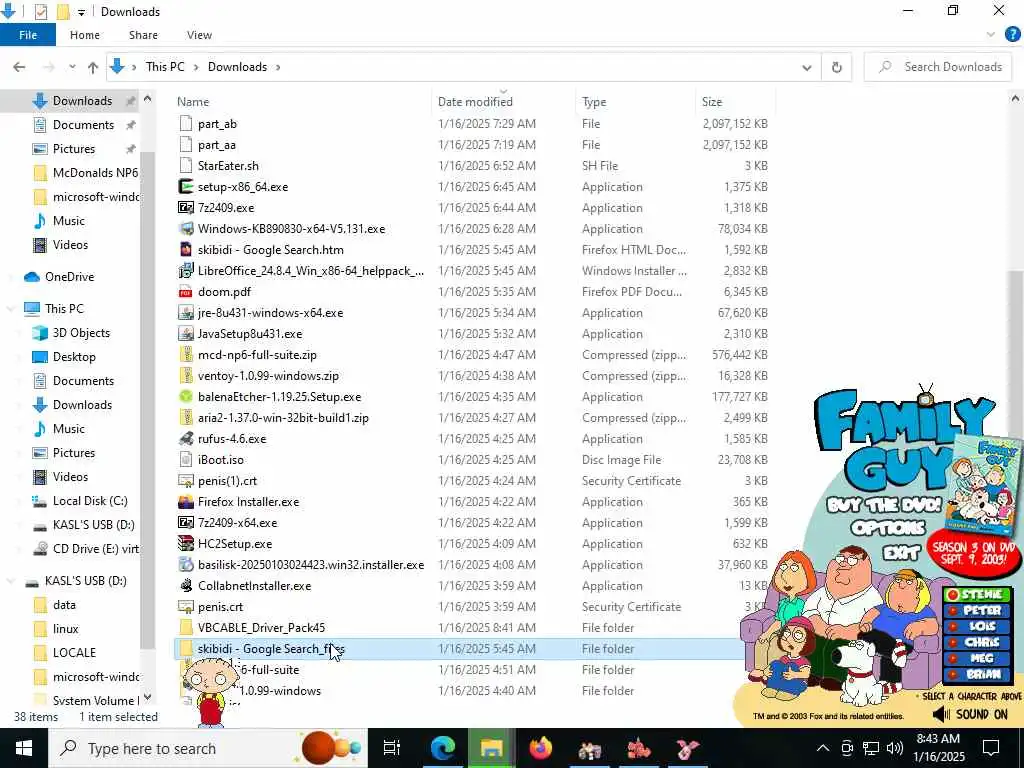Select 3D Objects in navigation pane

[81, 333]
